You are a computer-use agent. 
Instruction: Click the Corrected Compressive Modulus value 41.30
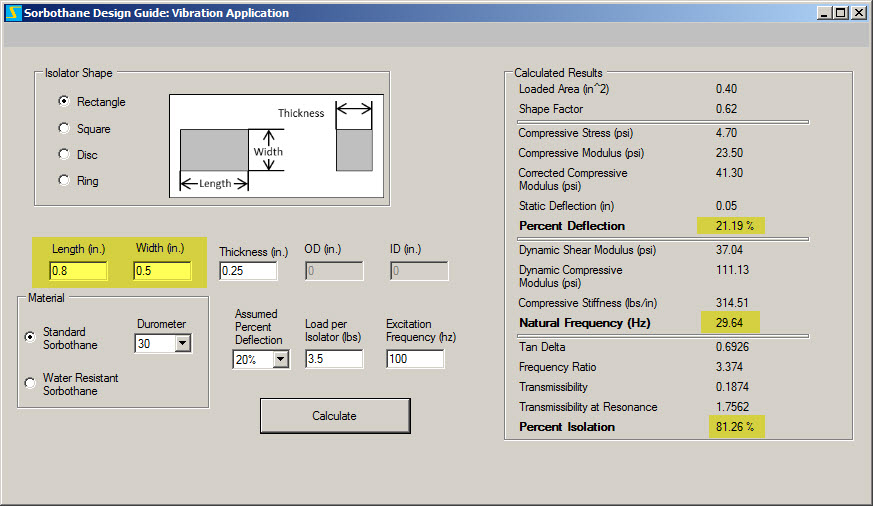coord(729,173)
